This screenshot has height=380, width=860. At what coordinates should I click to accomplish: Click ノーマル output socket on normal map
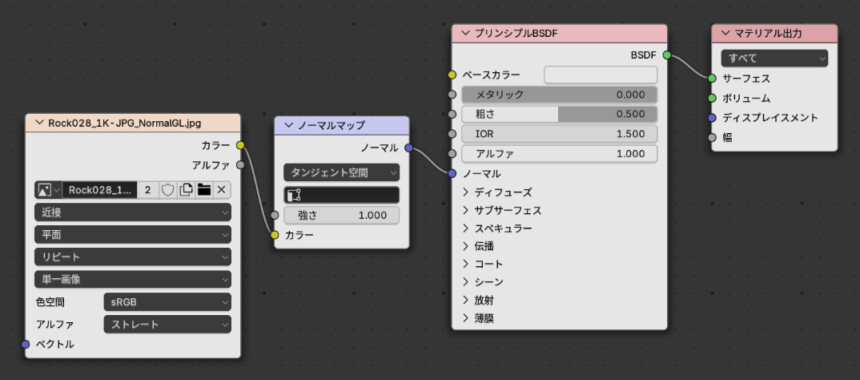pyautogui.click(x=409, y=148)
